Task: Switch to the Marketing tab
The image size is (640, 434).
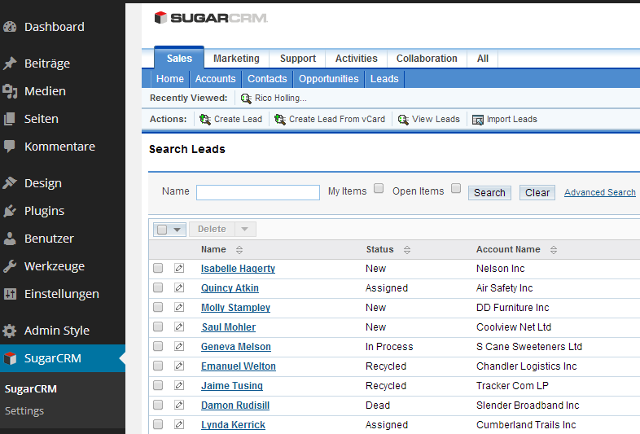Action: point(236,58)
